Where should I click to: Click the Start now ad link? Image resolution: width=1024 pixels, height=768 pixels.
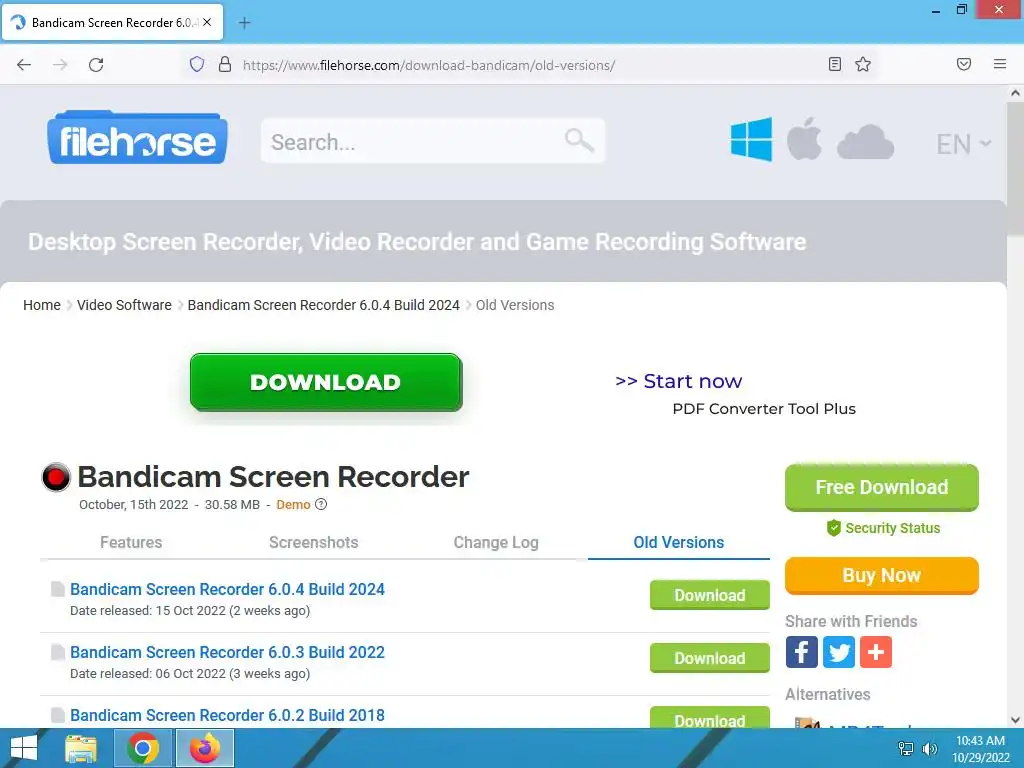coord(679,381)
